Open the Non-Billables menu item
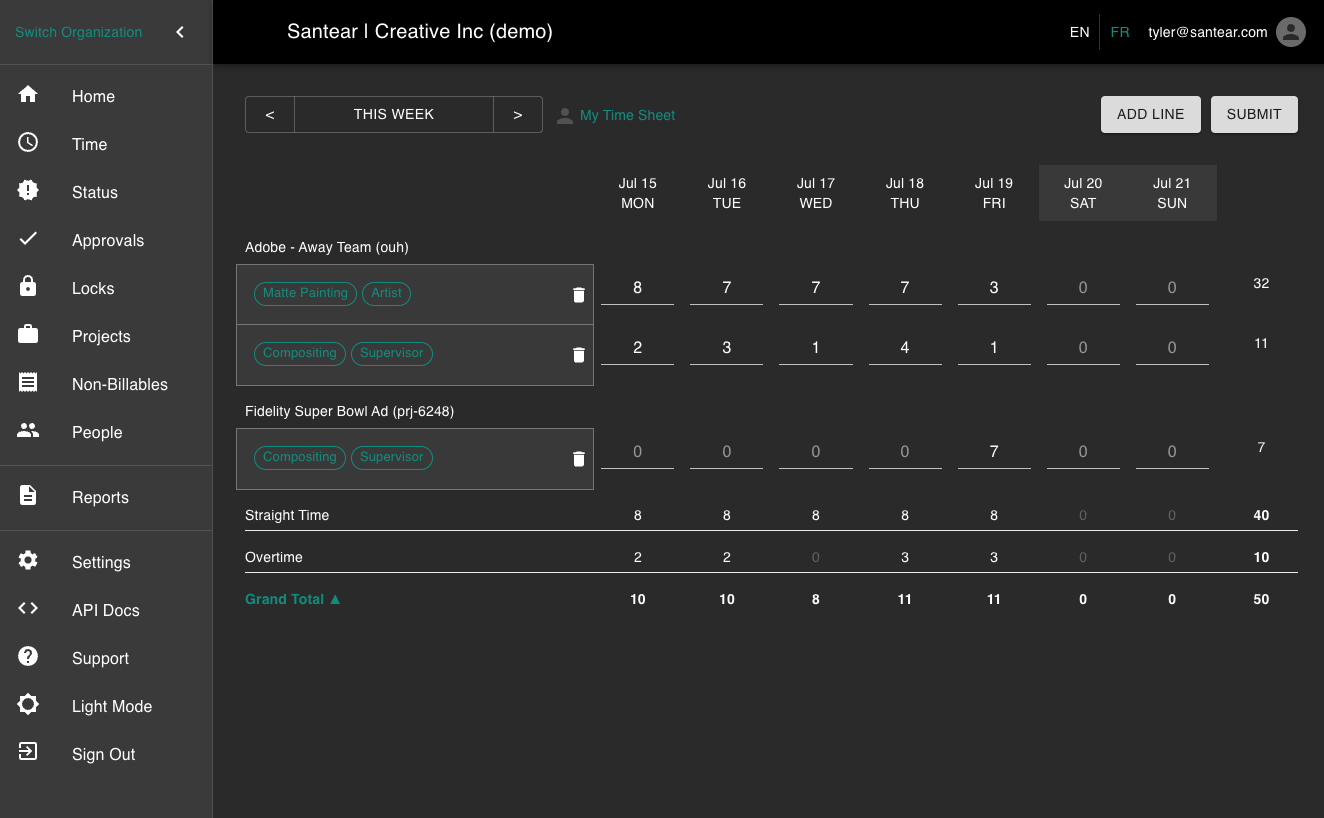This screenshot has height=818, width=1324. coord(106,384)
